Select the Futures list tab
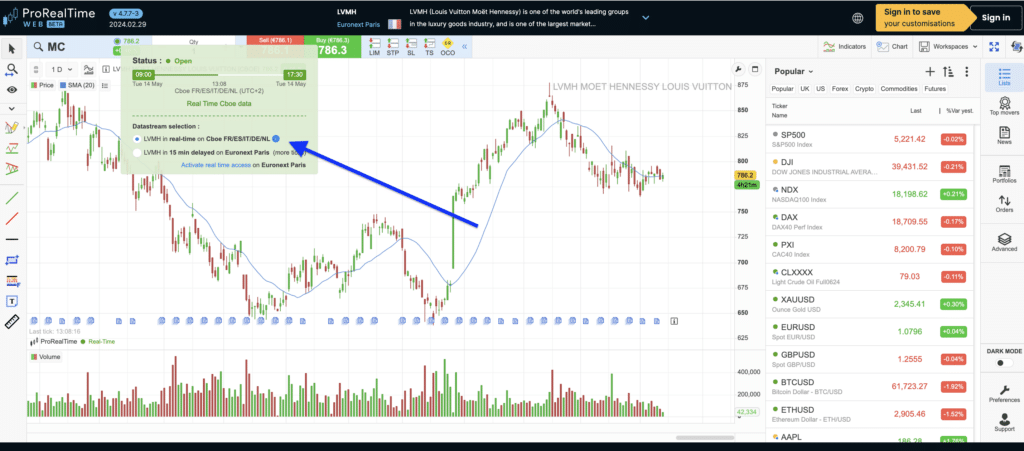The height and width of the screenshot is (451, 1024). 934,89
